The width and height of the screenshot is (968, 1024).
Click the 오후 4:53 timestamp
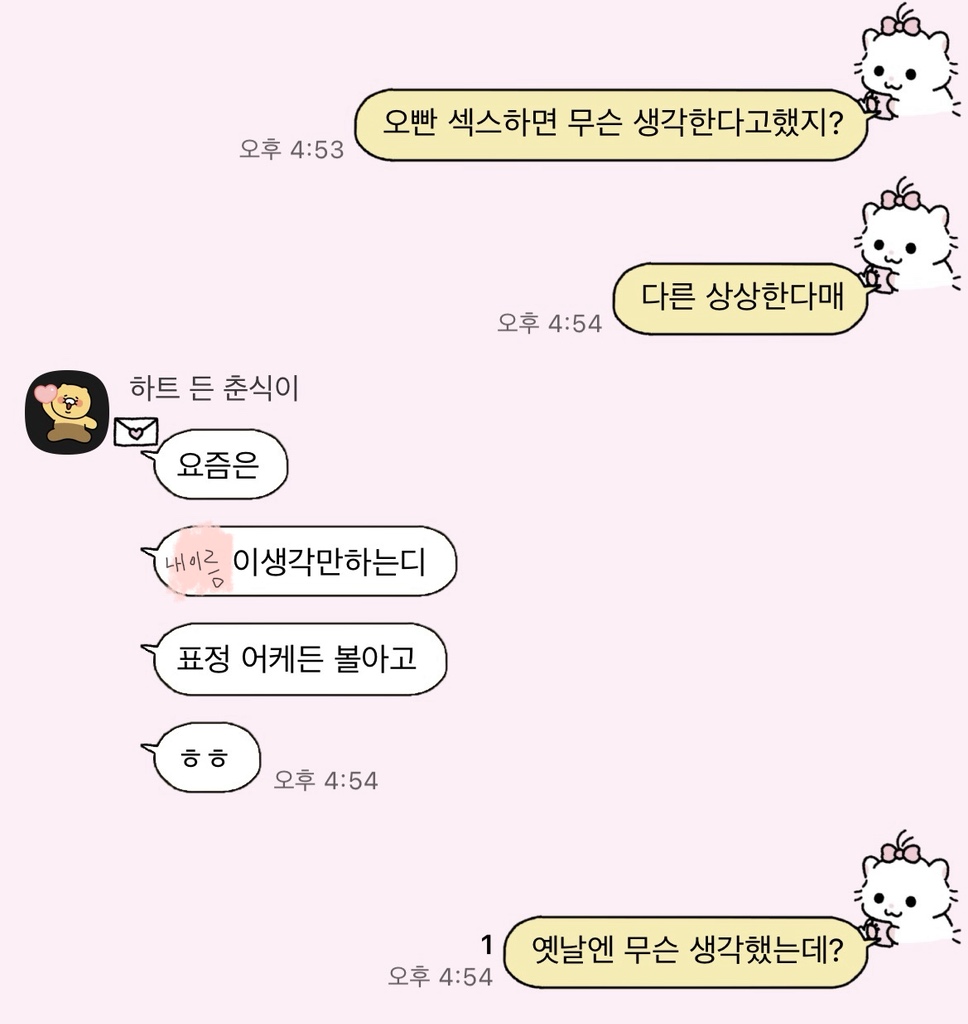291,150
